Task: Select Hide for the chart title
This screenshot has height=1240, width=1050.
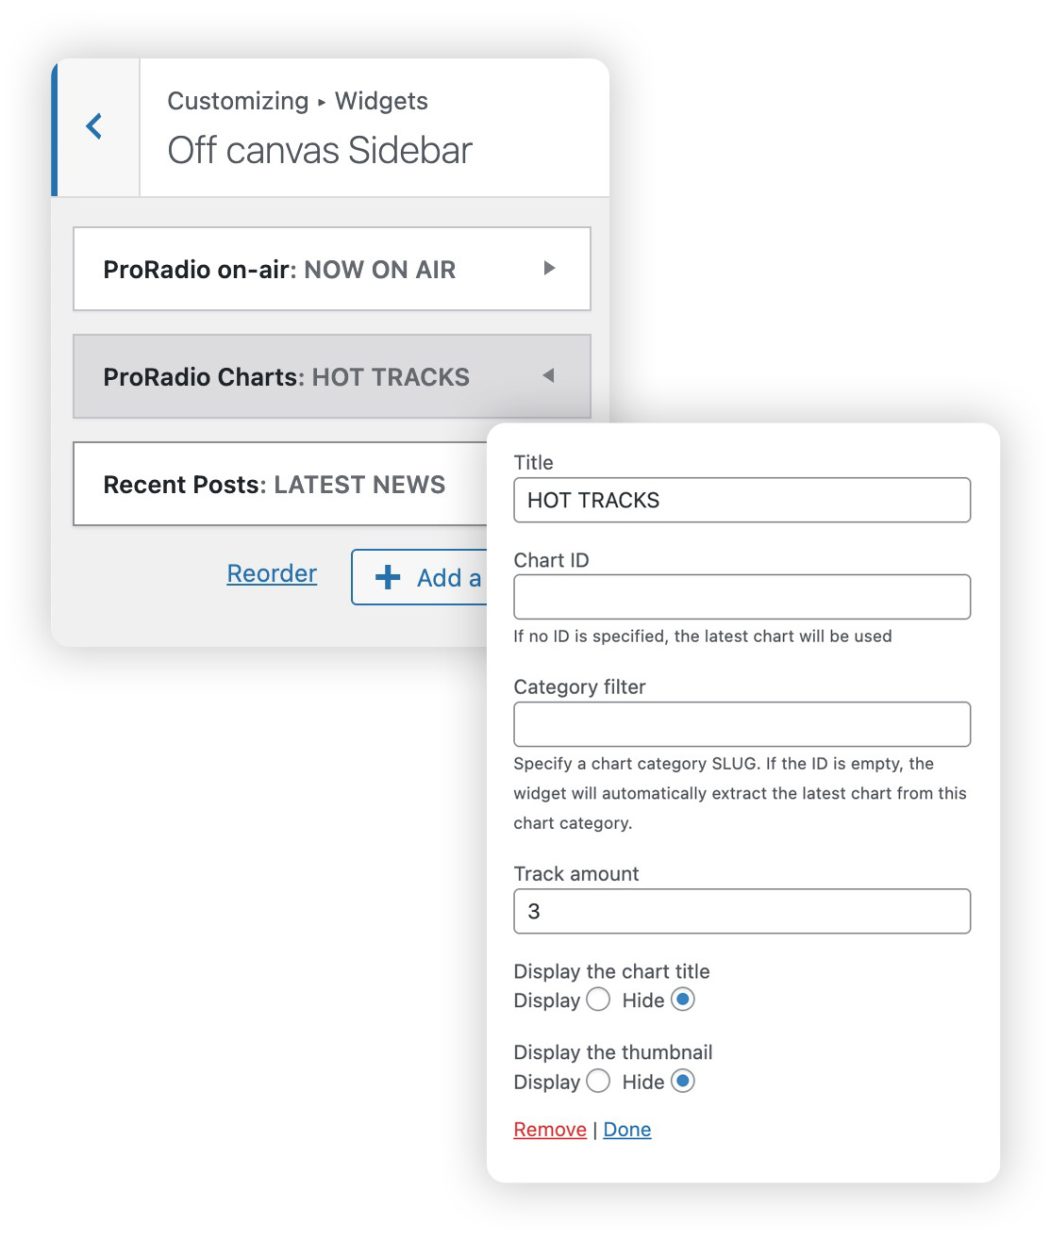Action: 683,1000
